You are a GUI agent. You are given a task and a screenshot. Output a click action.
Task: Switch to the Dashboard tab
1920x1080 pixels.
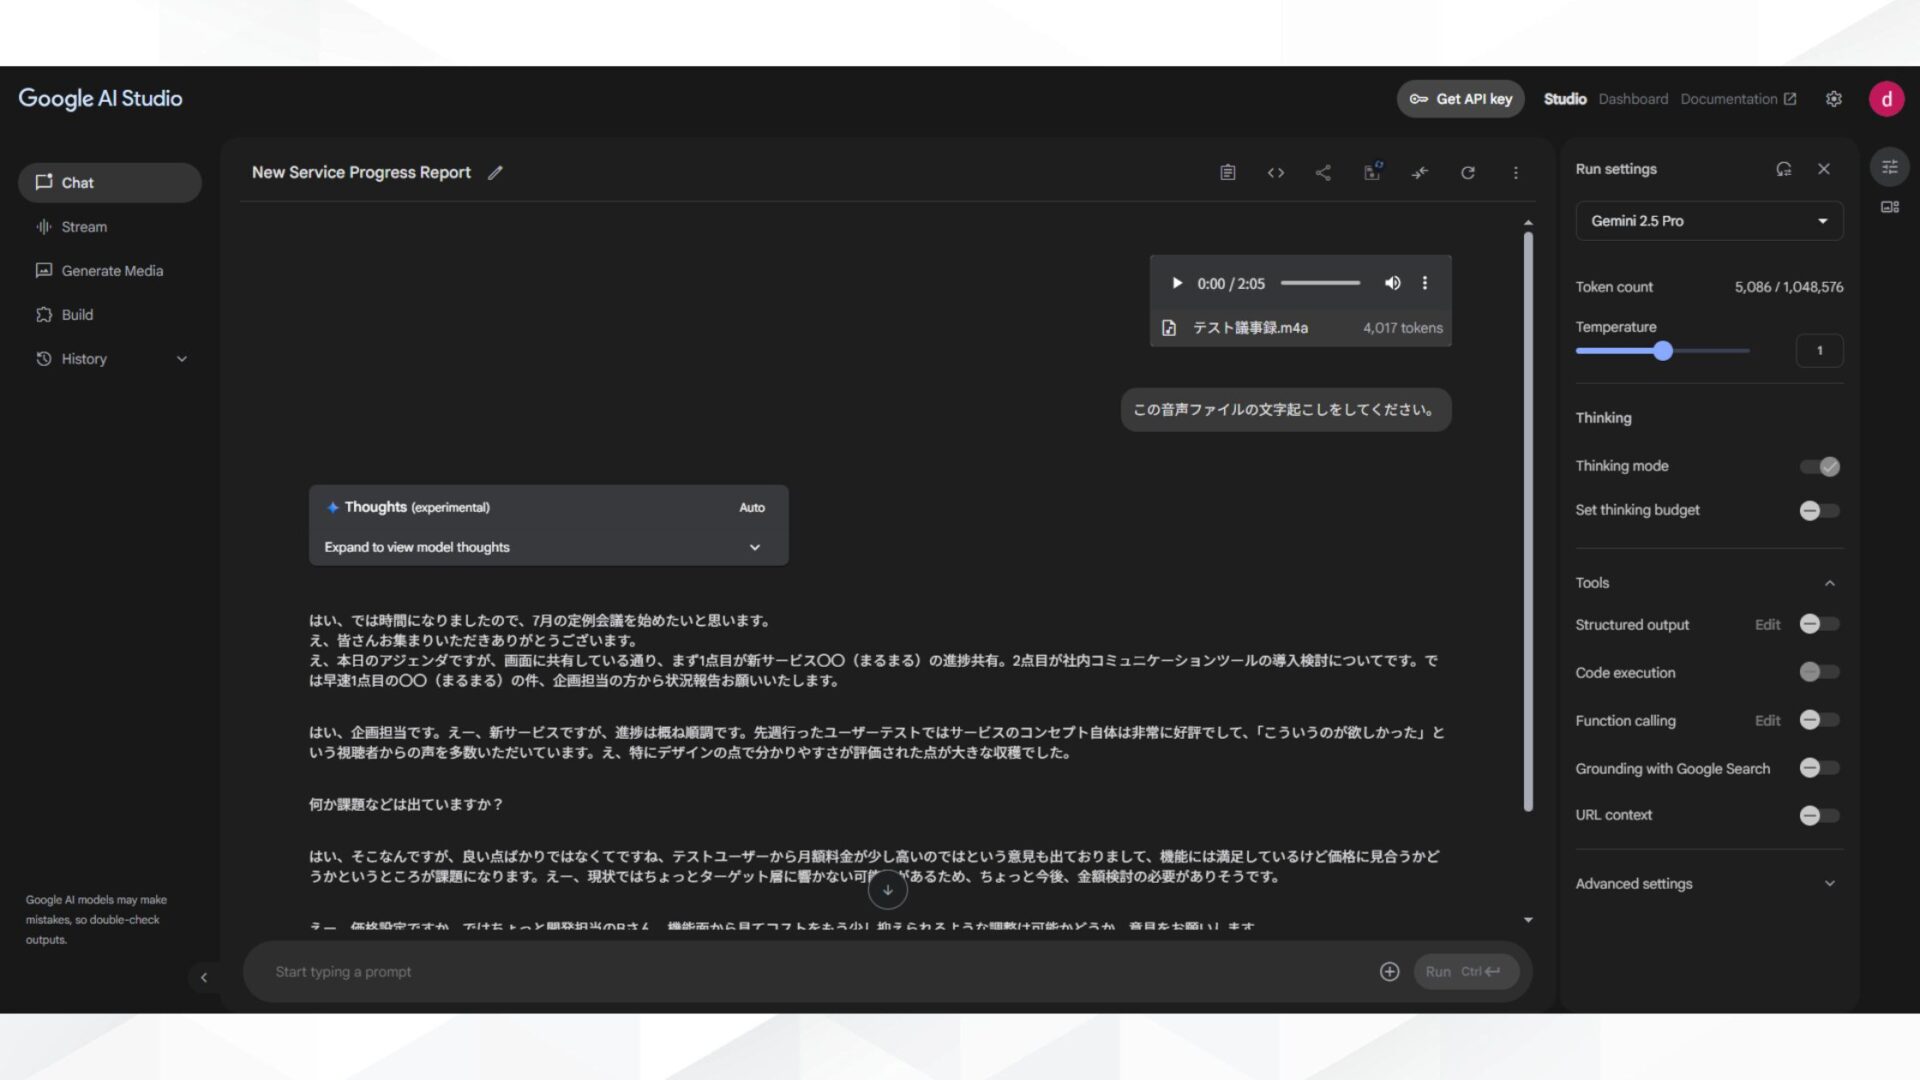pyautogui.click(x=1633, y=98)
